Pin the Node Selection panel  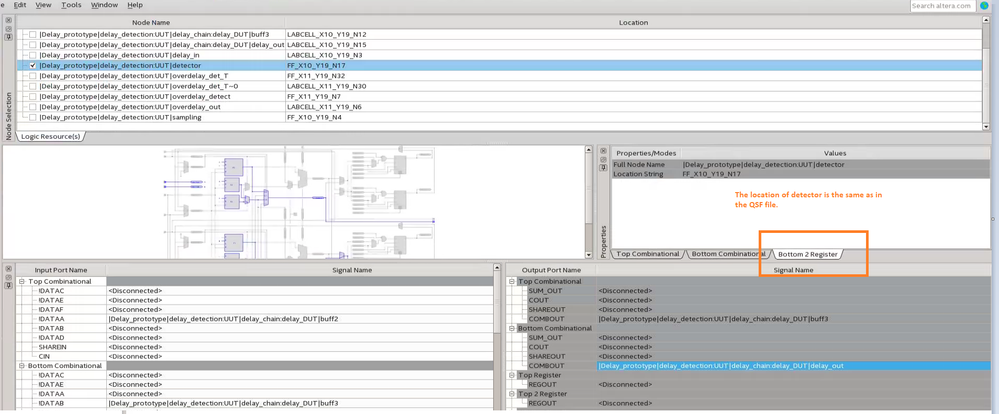pos(8,36)
